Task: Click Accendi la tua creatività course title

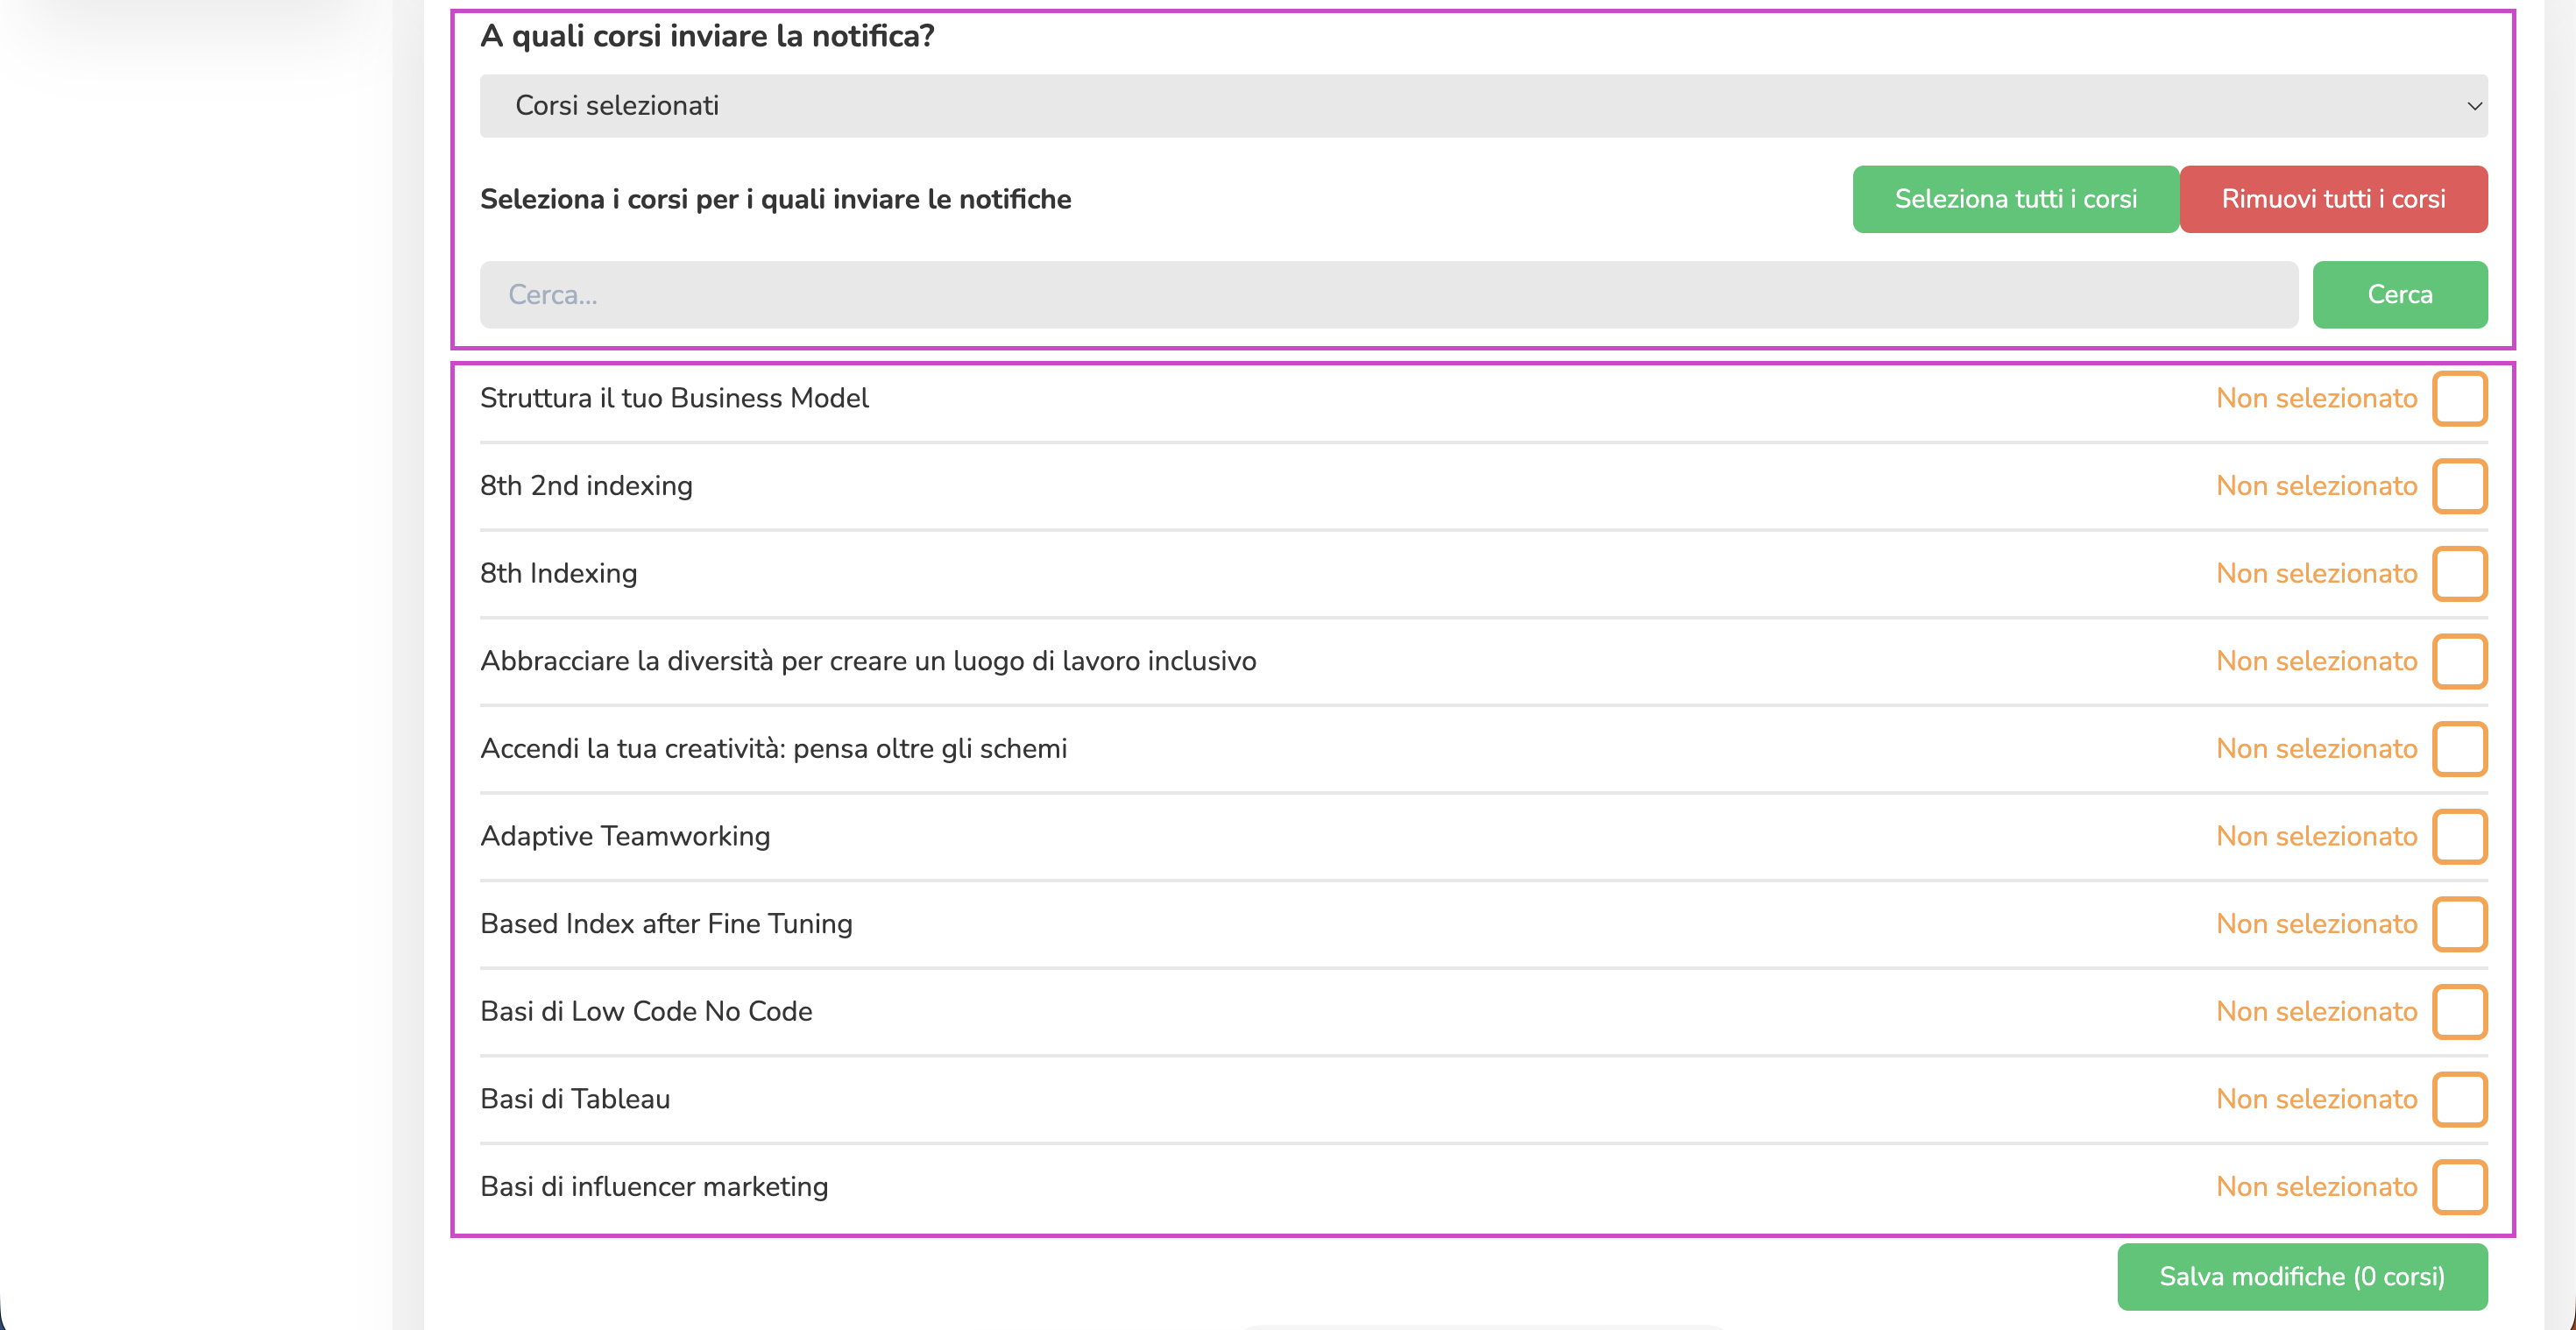Action: 773,749
